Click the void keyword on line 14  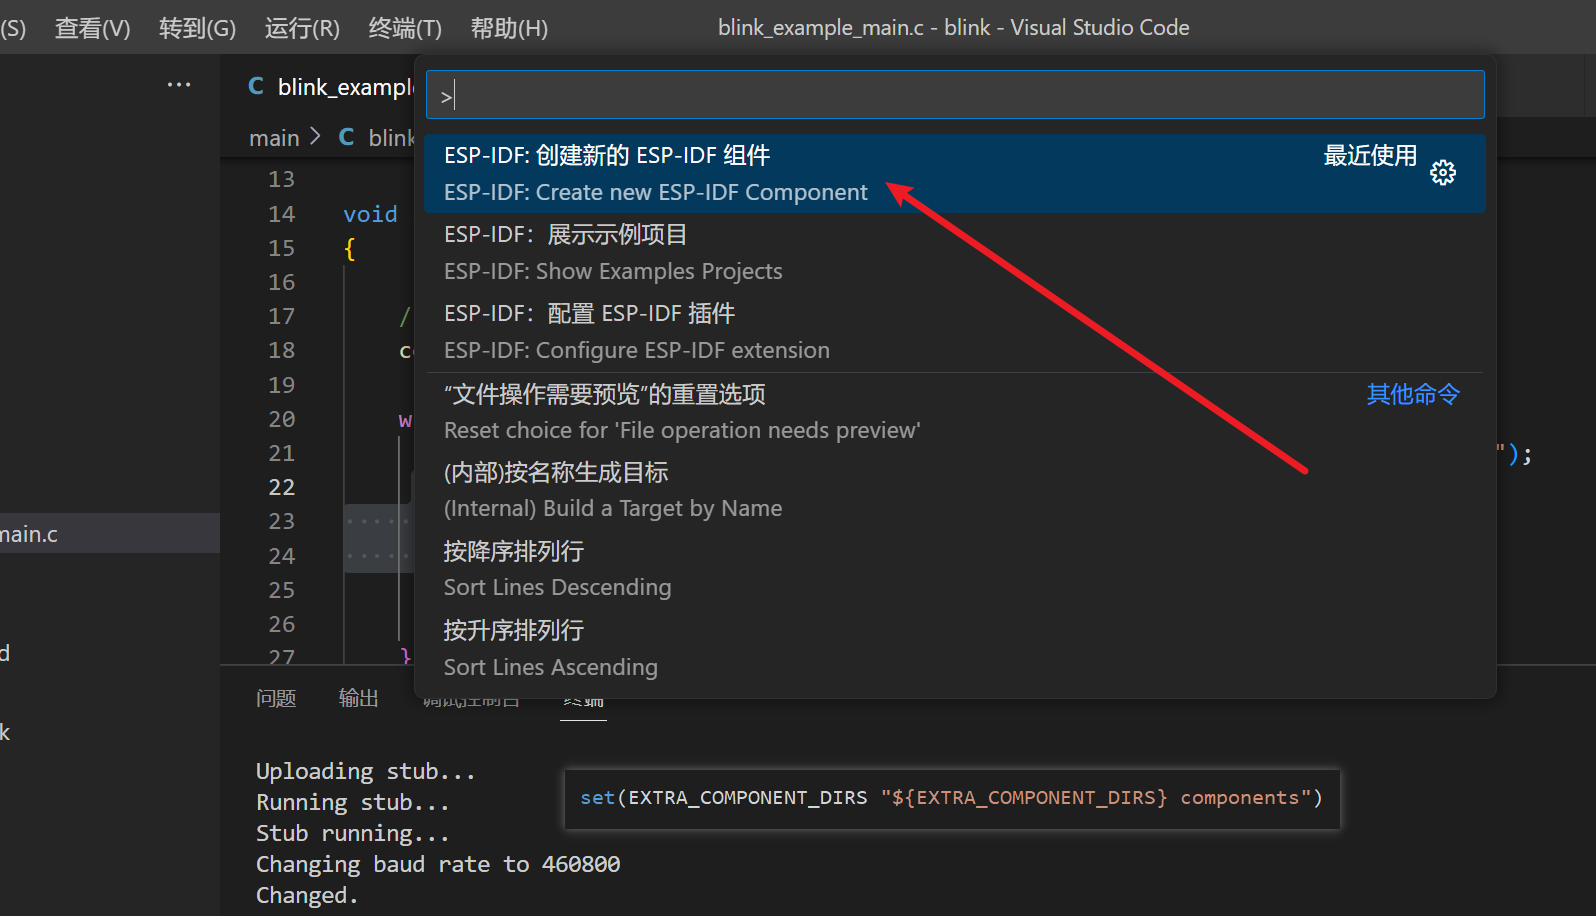[370, 214]
